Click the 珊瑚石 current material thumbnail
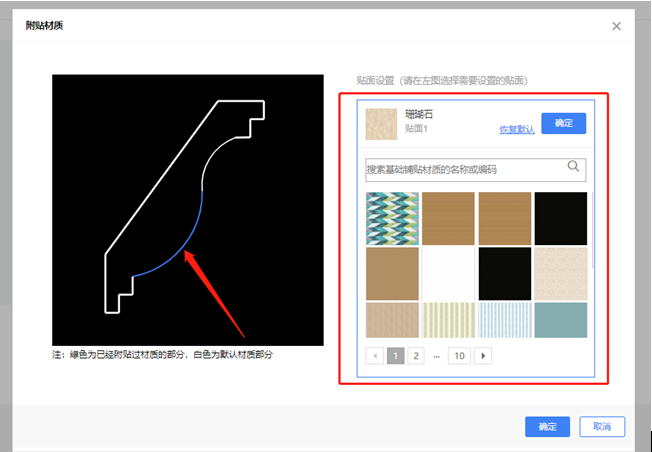Image resolution: width=652 pixels, height=452 pixels. (x=382, y=124)
